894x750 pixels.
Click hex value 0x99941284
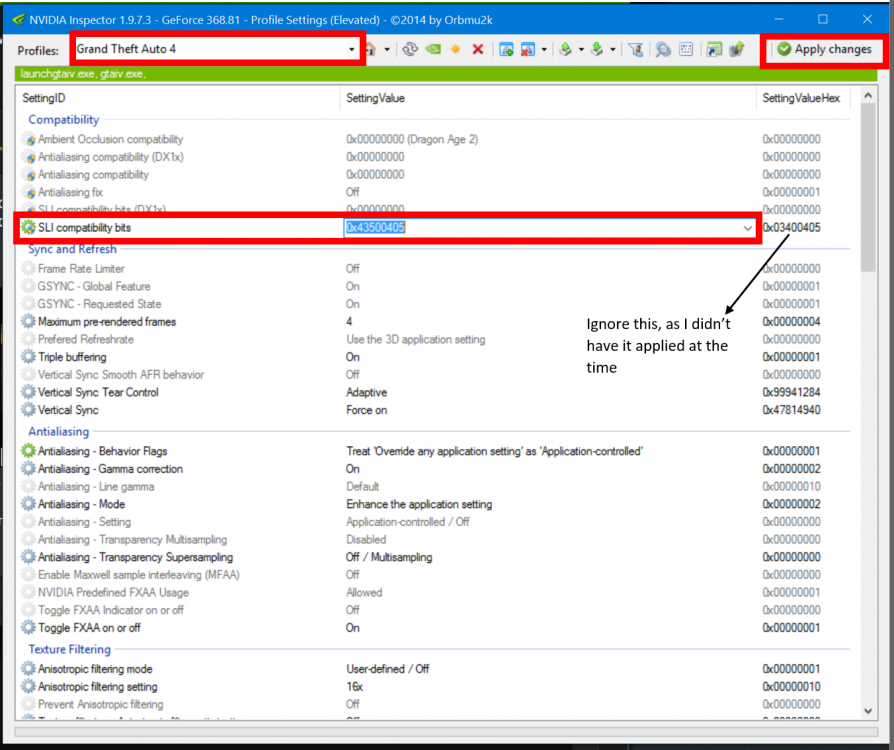point(791,392)
